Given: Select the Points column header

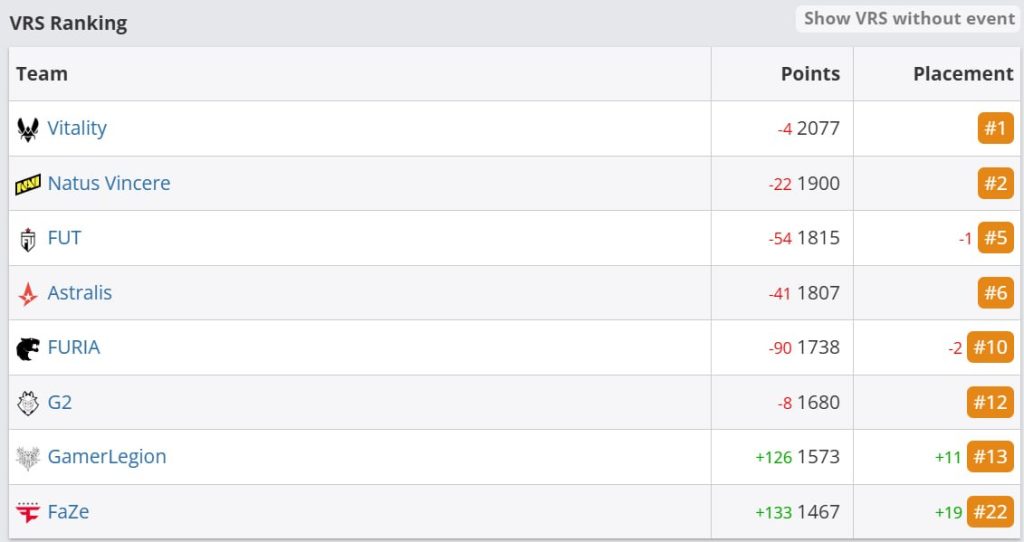Looking at the screenshot, I should tap(810, 74).
